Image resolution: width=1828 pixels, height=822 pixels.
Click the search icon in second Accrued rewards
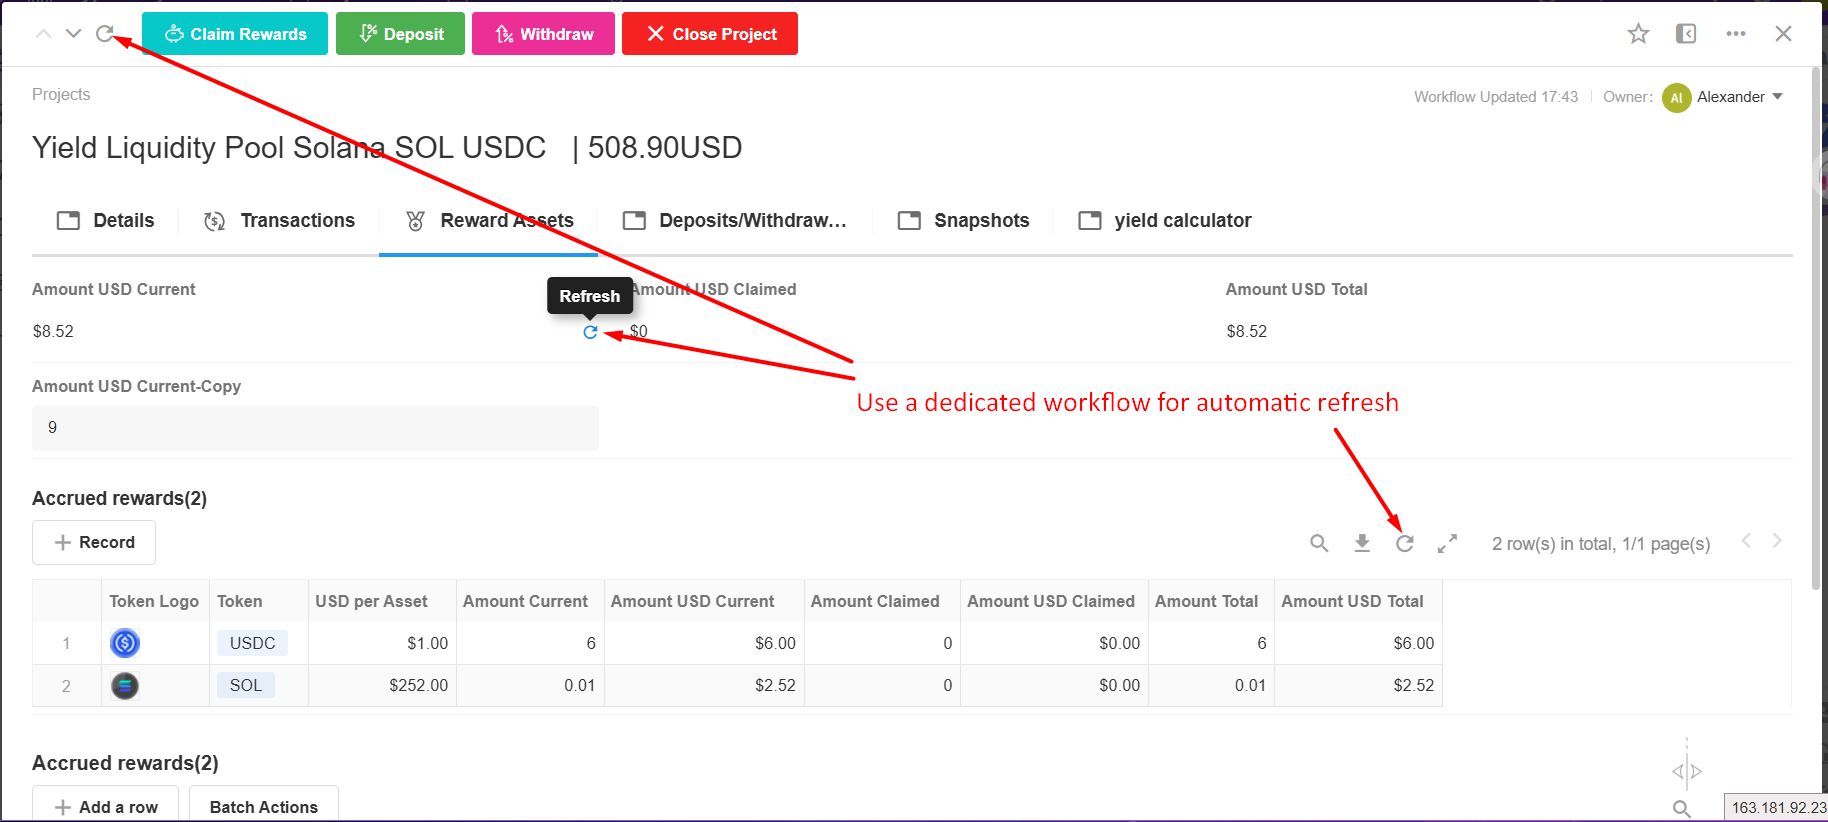[x=1682, y=808]
